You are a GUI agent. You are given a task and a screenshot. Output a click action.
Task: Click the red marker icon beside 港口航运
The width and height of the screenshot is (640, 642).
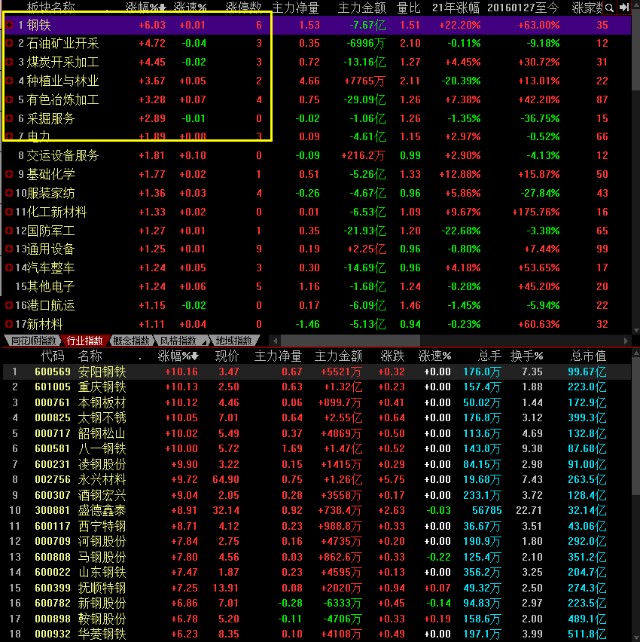9,305
